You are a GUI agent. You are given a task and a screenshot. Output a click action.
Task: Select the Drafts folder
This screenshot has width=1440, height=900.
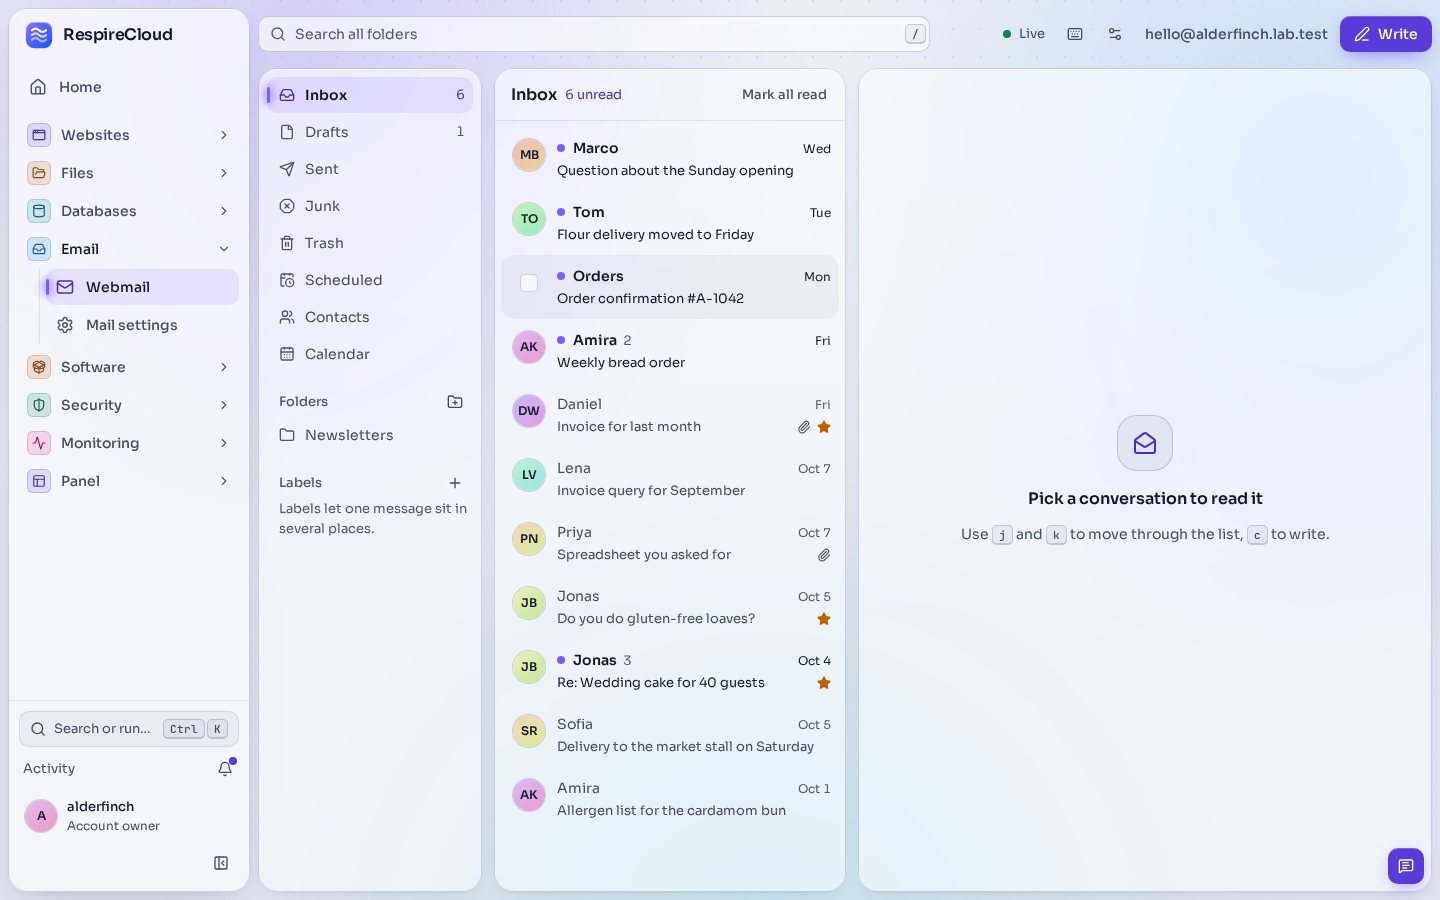[x=370, y=132]
